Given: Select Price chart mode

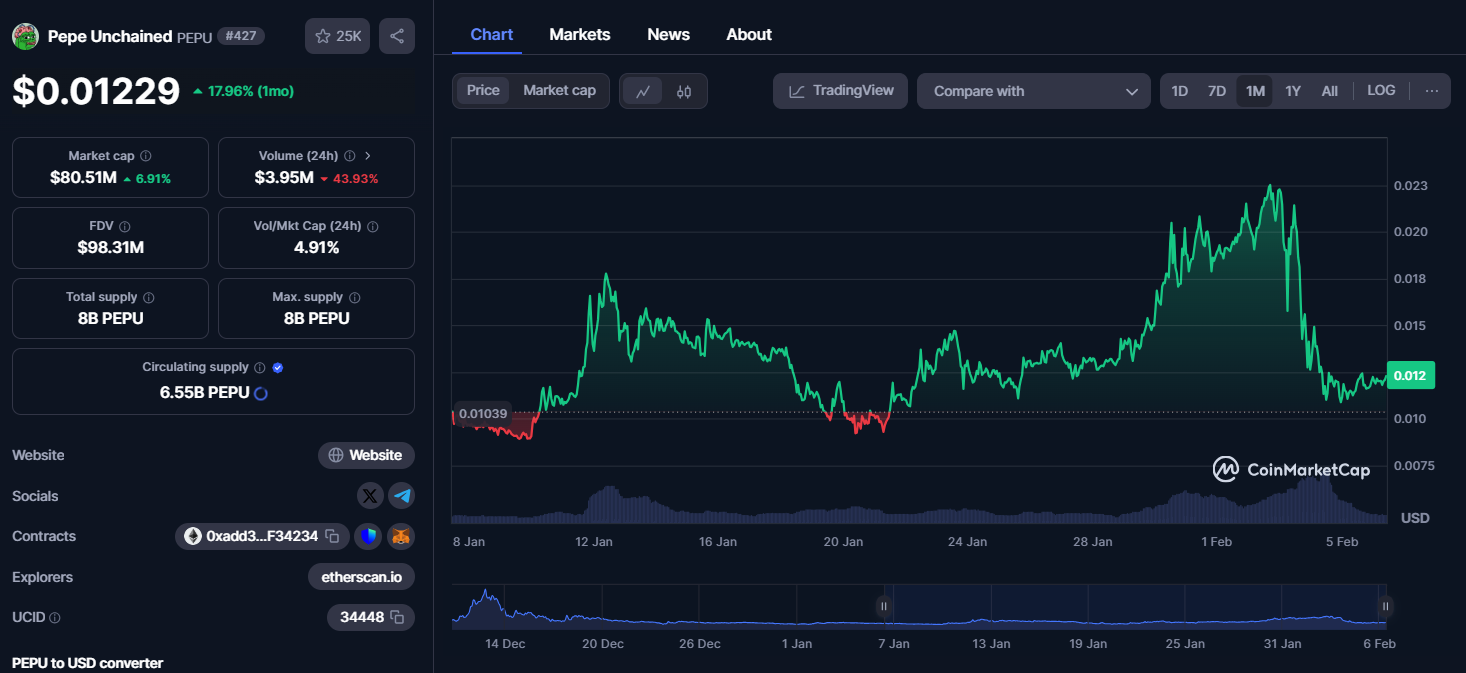Looking at the screenshot, I should pos(483,90).
